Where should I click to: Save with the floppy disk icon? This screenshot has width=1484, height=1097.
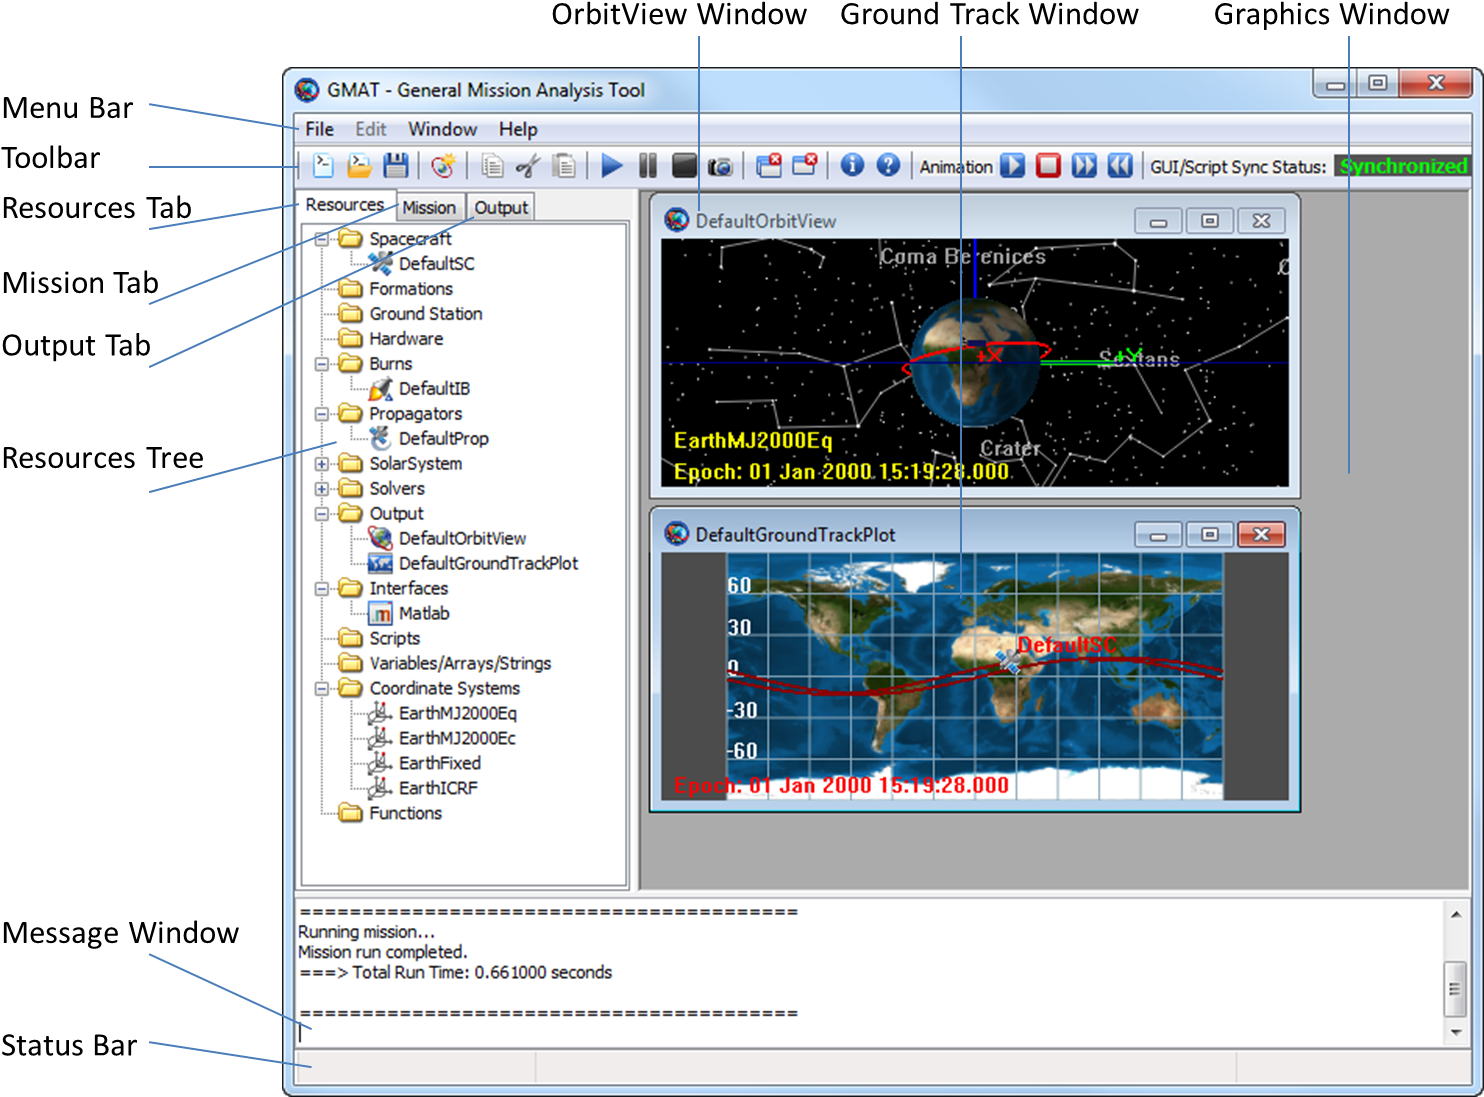[x=396, y=166]
